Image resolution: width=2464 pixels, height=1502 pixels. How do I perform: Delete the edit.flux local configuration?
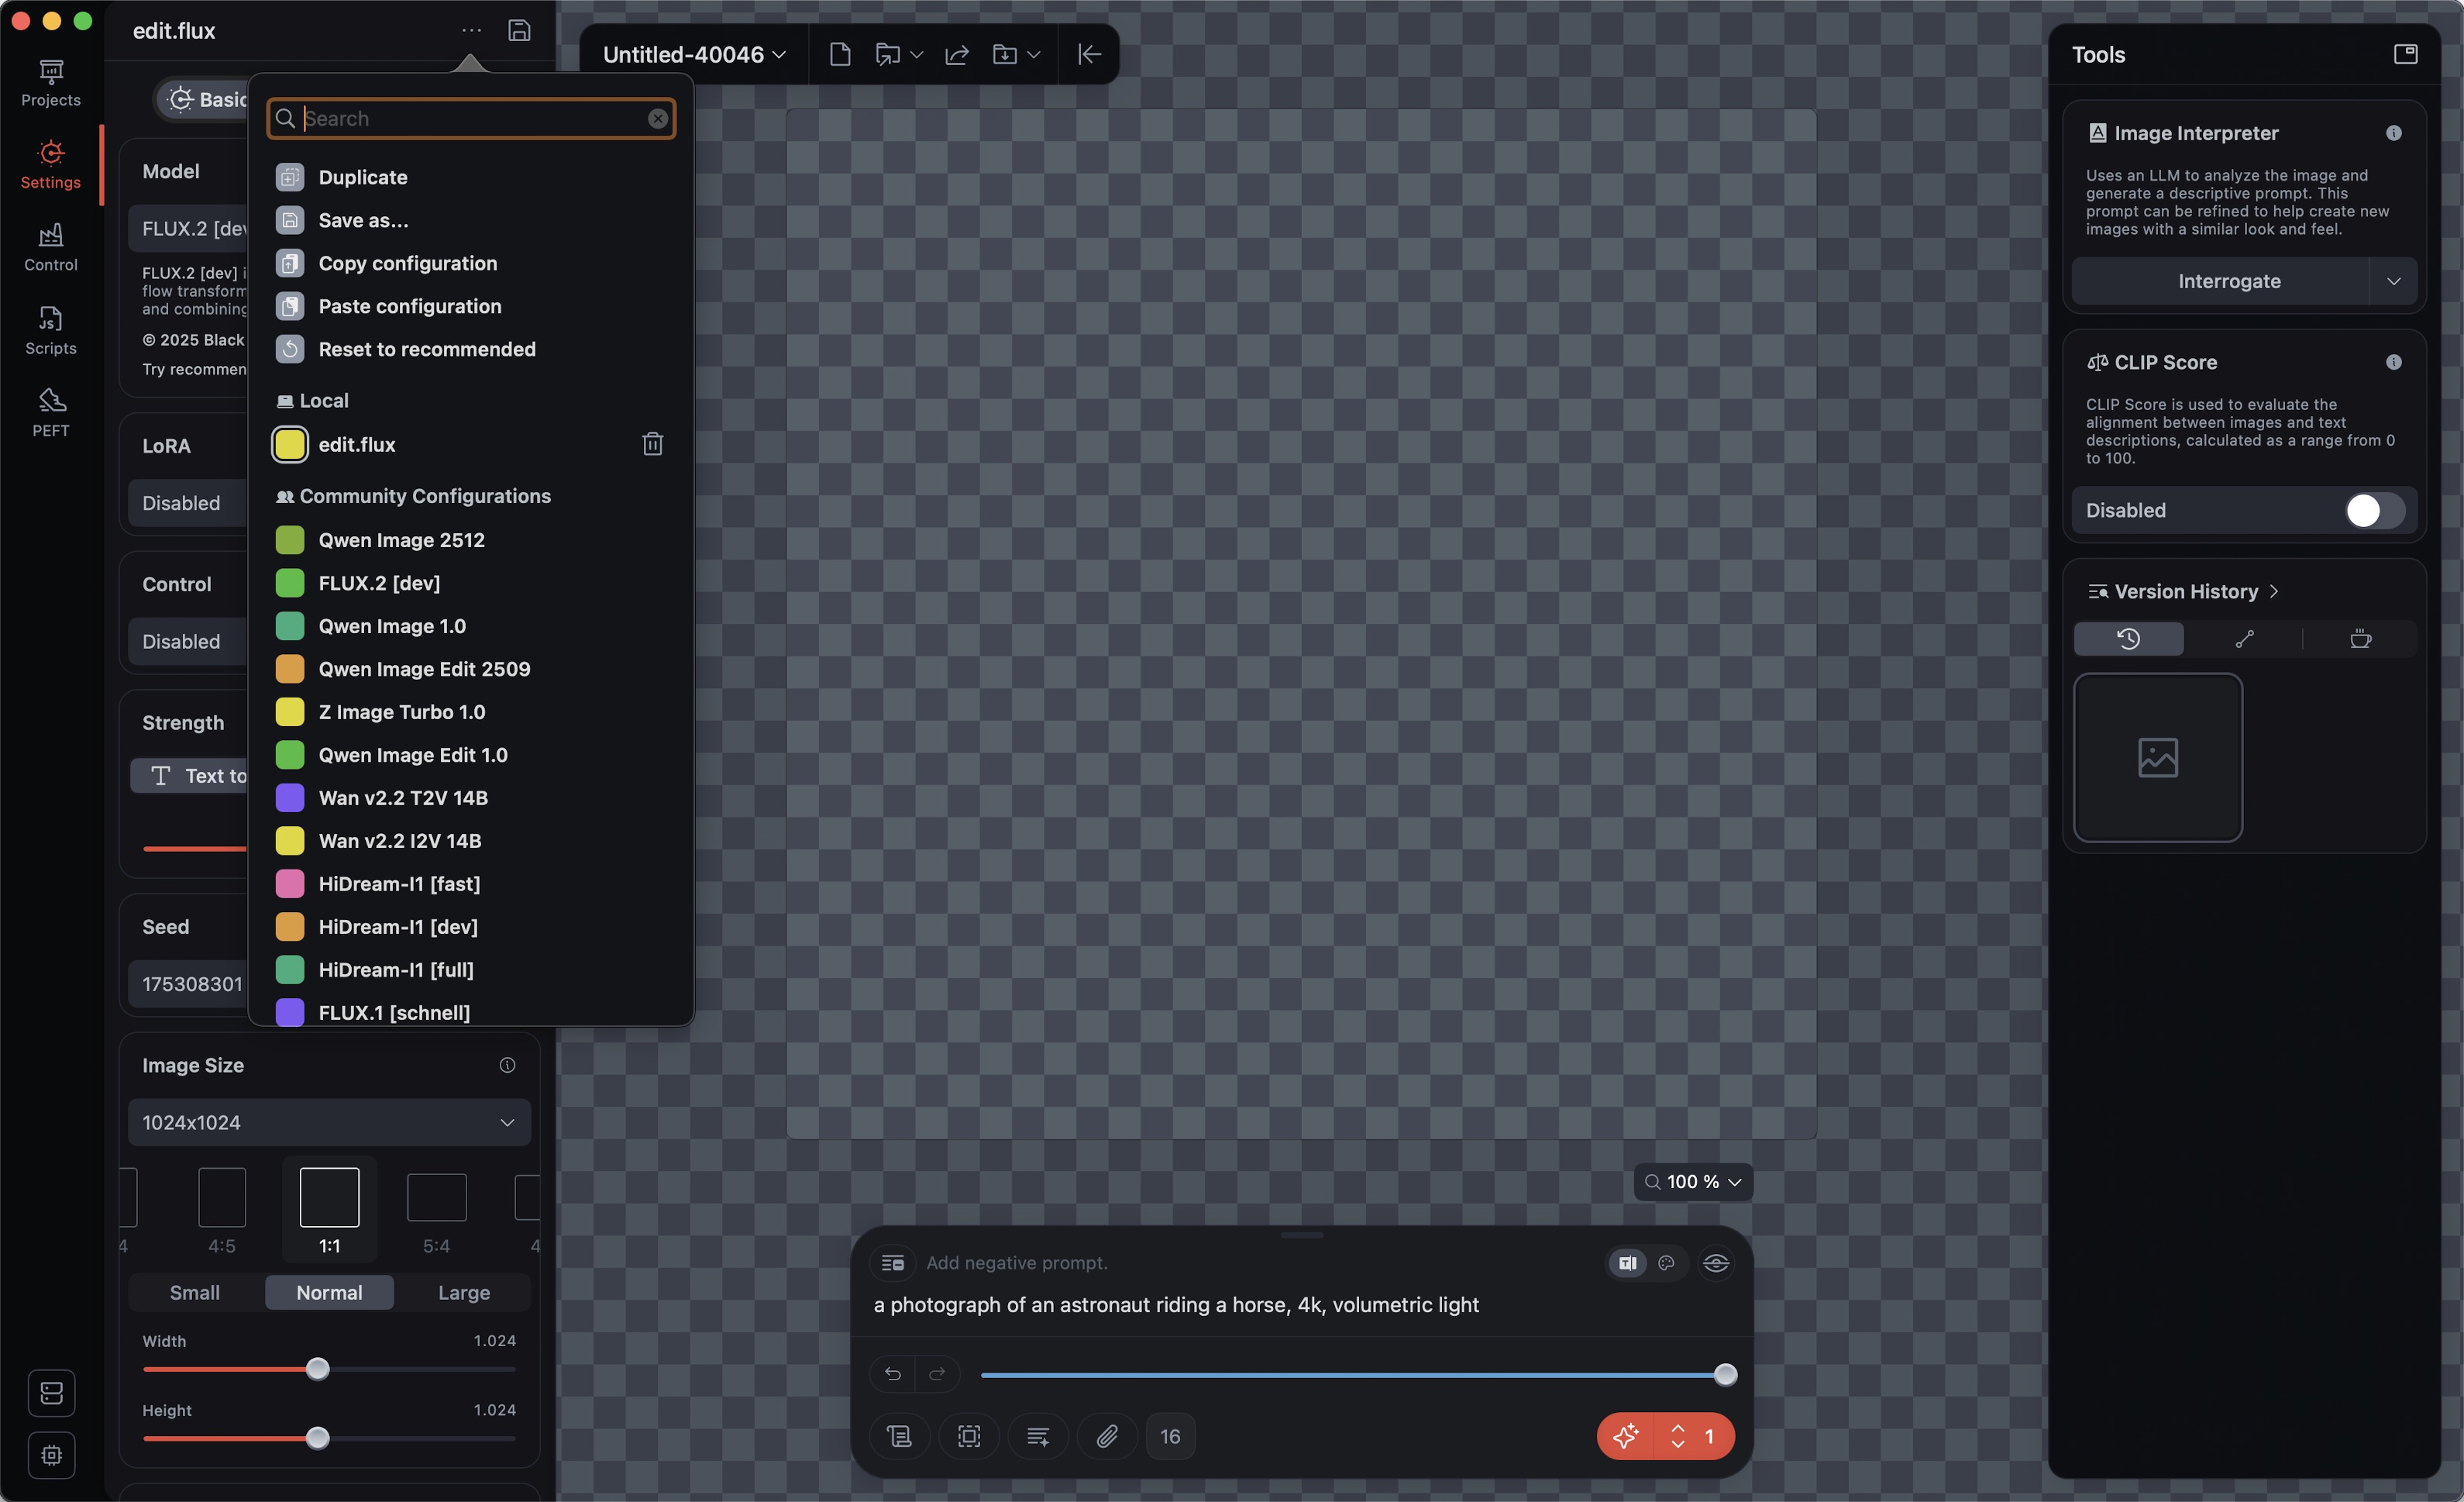(x=652, y=444)
